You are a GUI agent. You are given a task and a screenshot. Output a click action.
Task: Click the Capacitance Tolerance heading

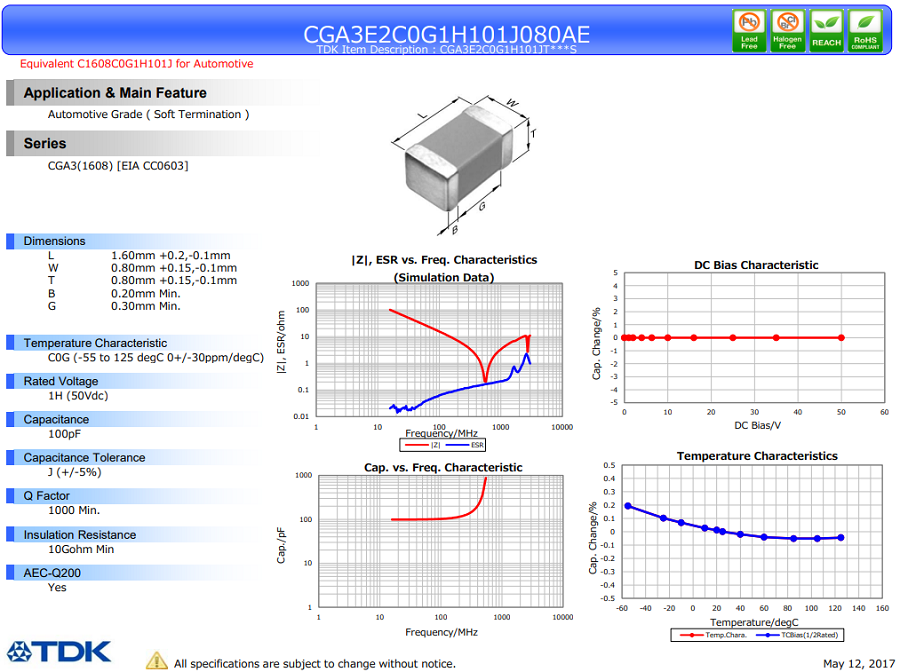[84, 457]
